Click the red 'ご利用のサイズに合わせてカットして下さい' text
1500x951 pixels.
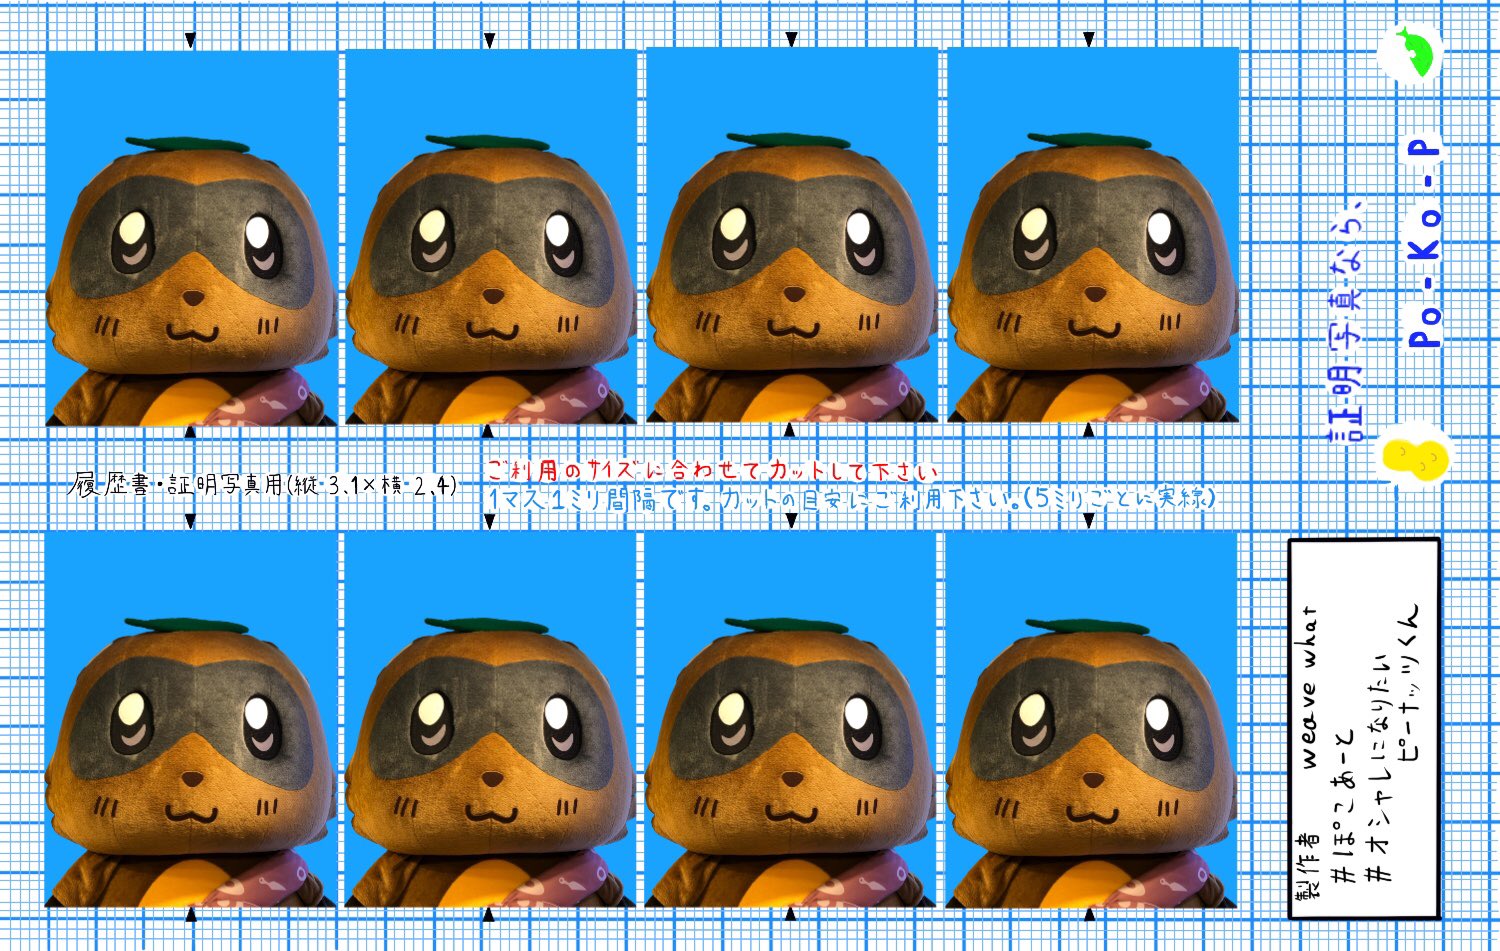[x=713, y=470]
